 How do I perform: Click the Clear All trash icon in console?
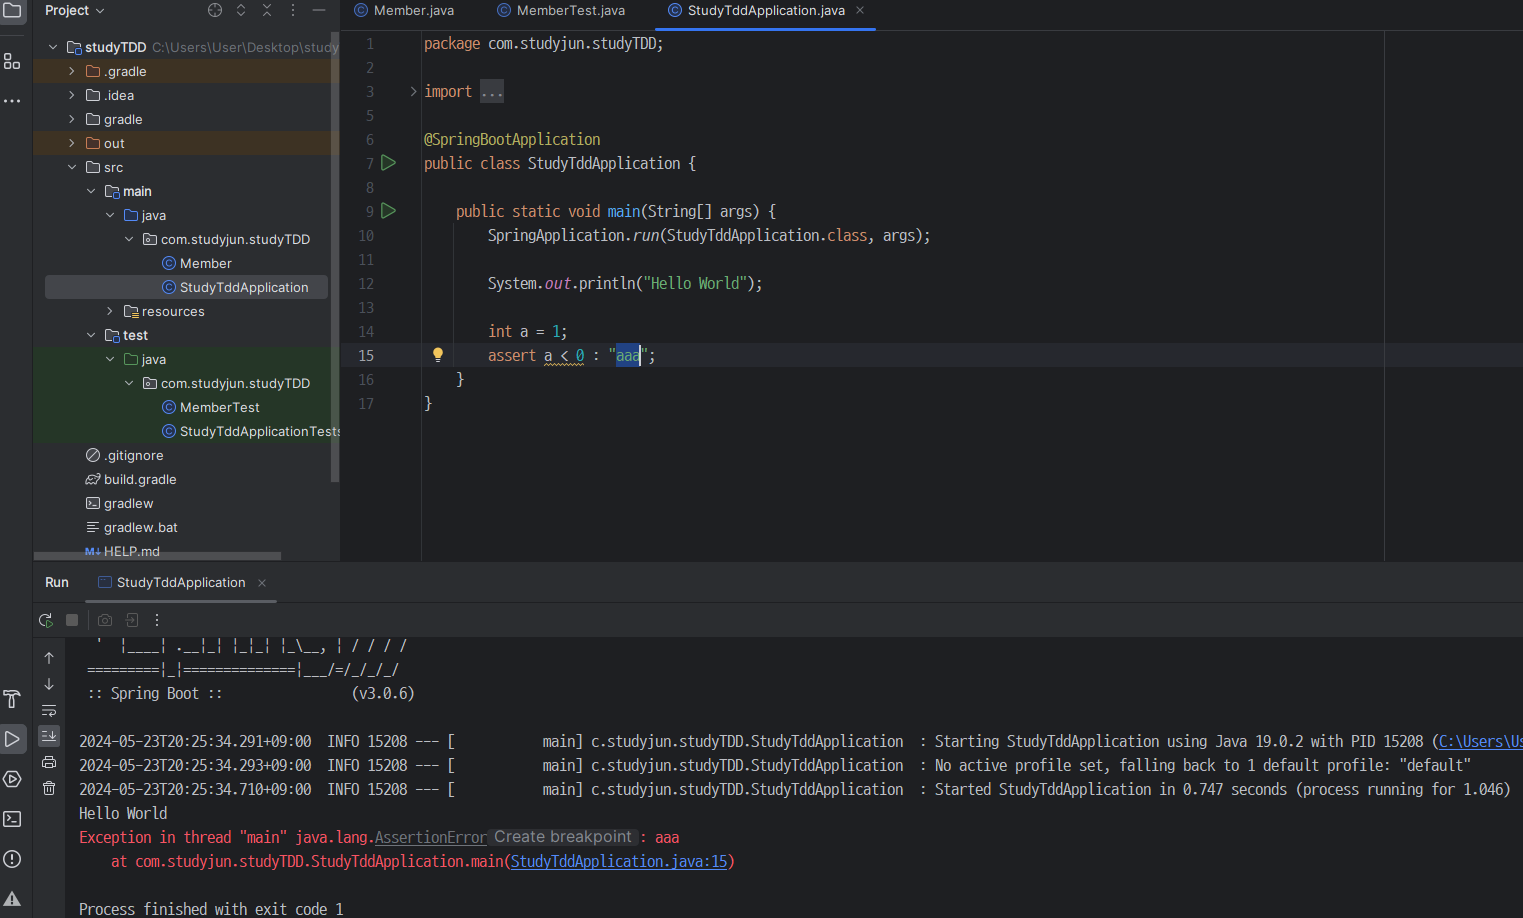(x=49, y=788)
